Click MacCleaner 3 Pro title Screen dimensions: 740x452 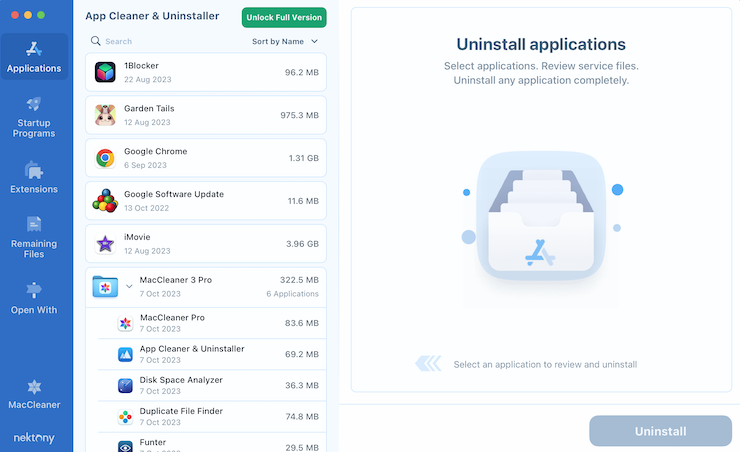(x=176, y=280)
